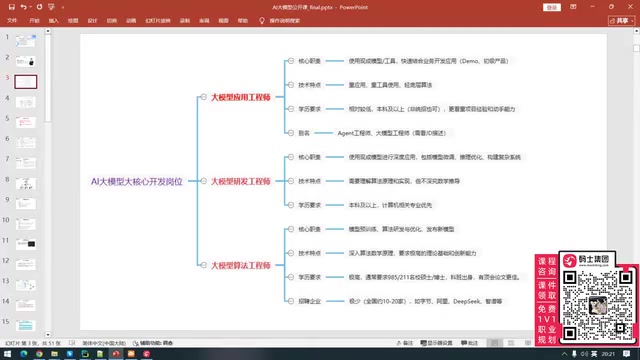Switch to the 开始 (Home) ribbon tab
Image resolution: width=640 pixels, height=360 pixels.
pos(34,20)
